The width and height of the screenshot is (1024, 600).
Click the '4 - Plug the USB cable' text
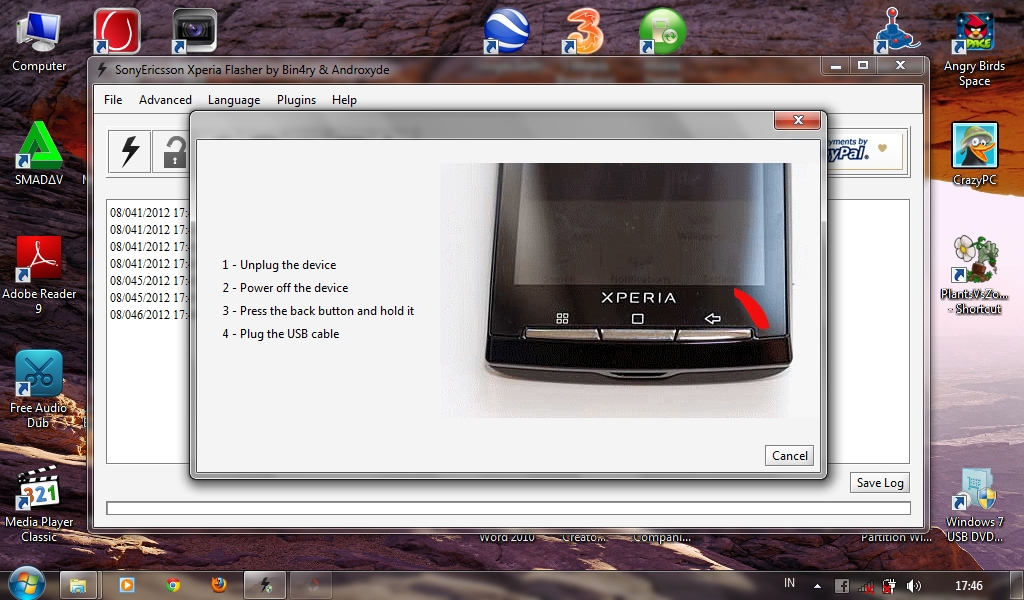(281, 334)
